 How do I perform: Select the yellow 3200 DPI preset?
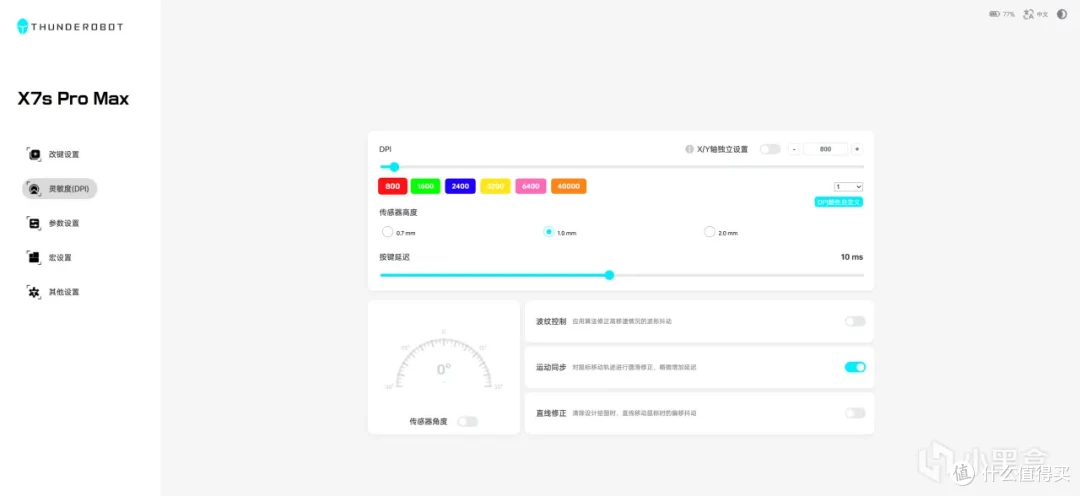coord(496,186)
